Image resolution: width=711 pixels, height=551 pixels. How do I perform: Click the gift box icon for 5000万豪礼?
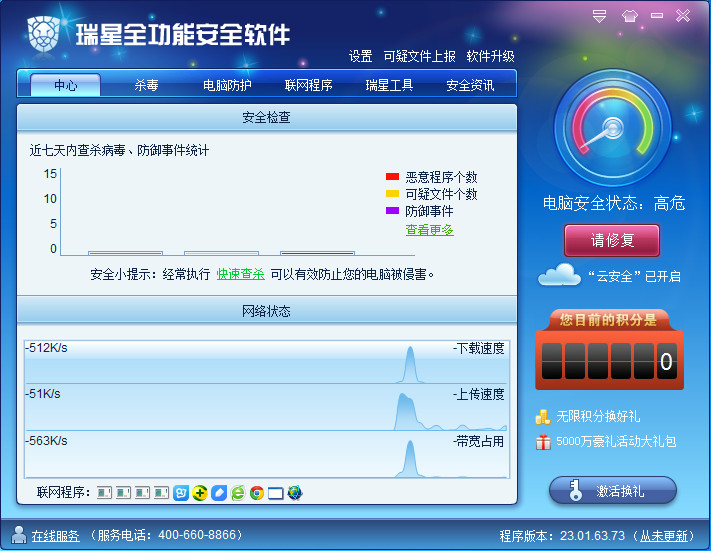543,441
